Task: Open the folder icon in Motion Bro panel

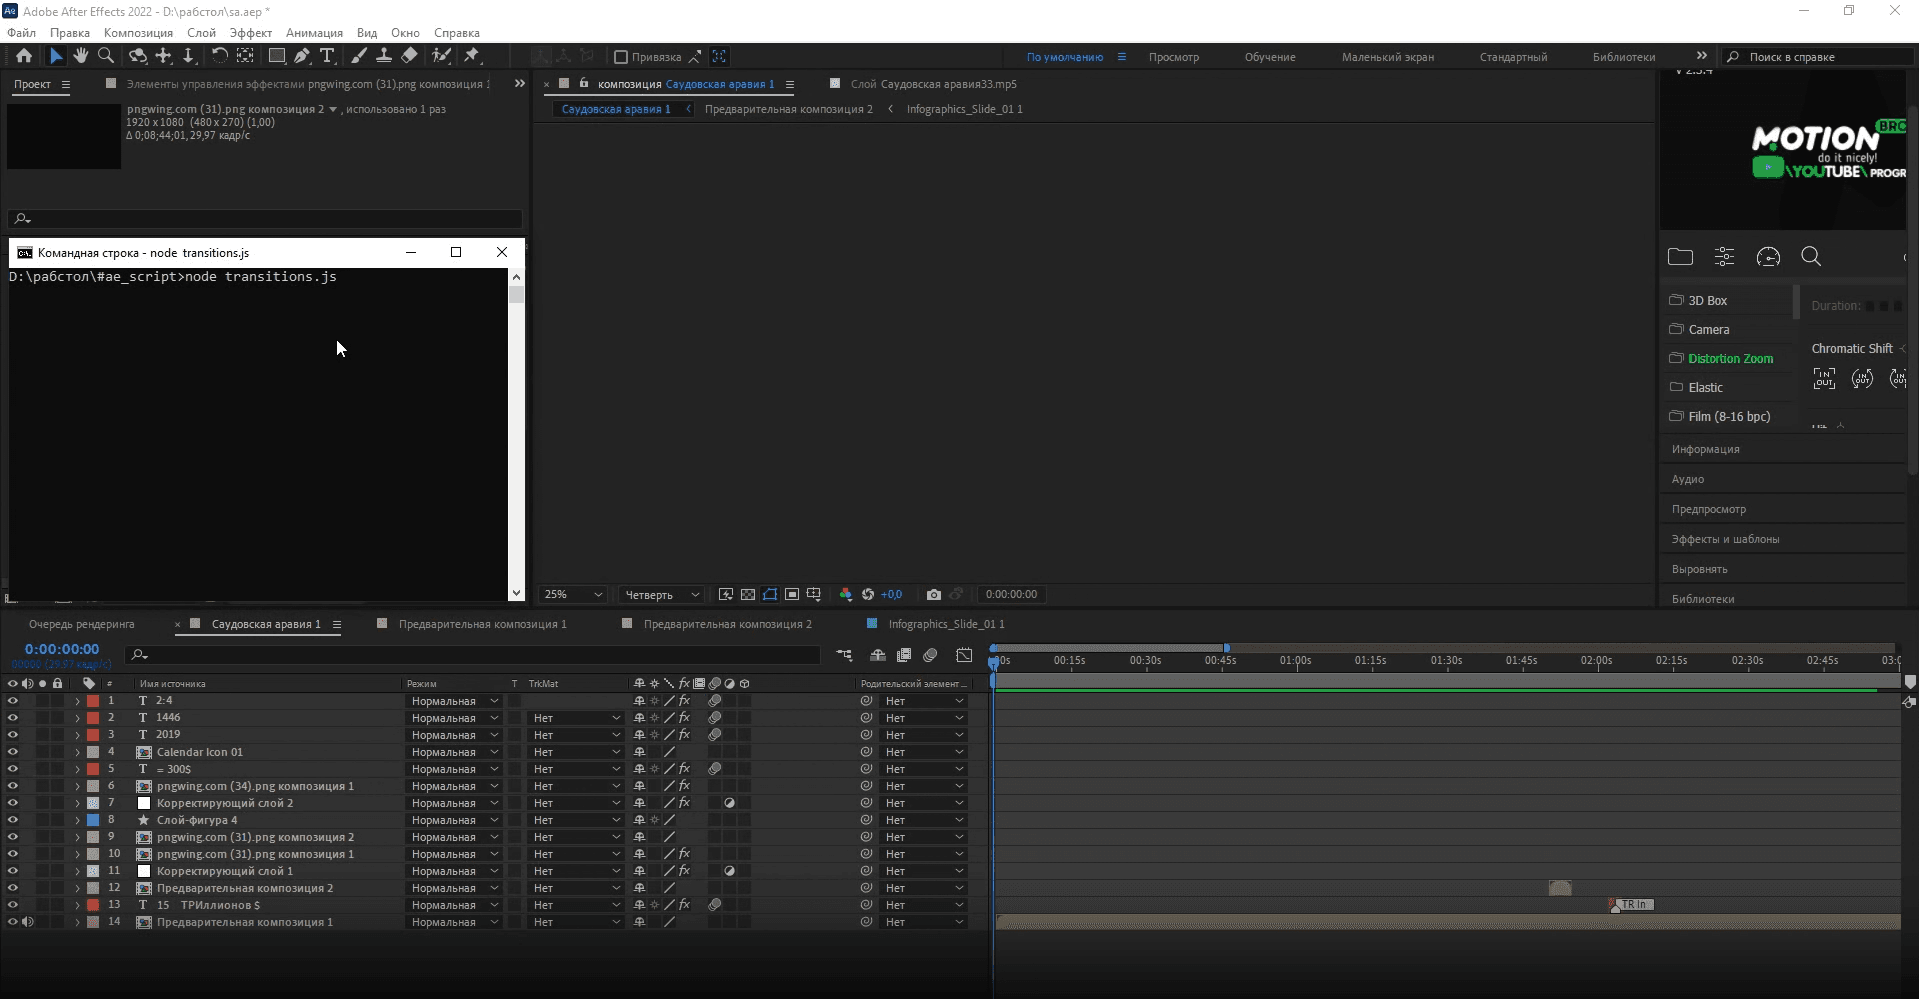Action: pos(1681,257)
